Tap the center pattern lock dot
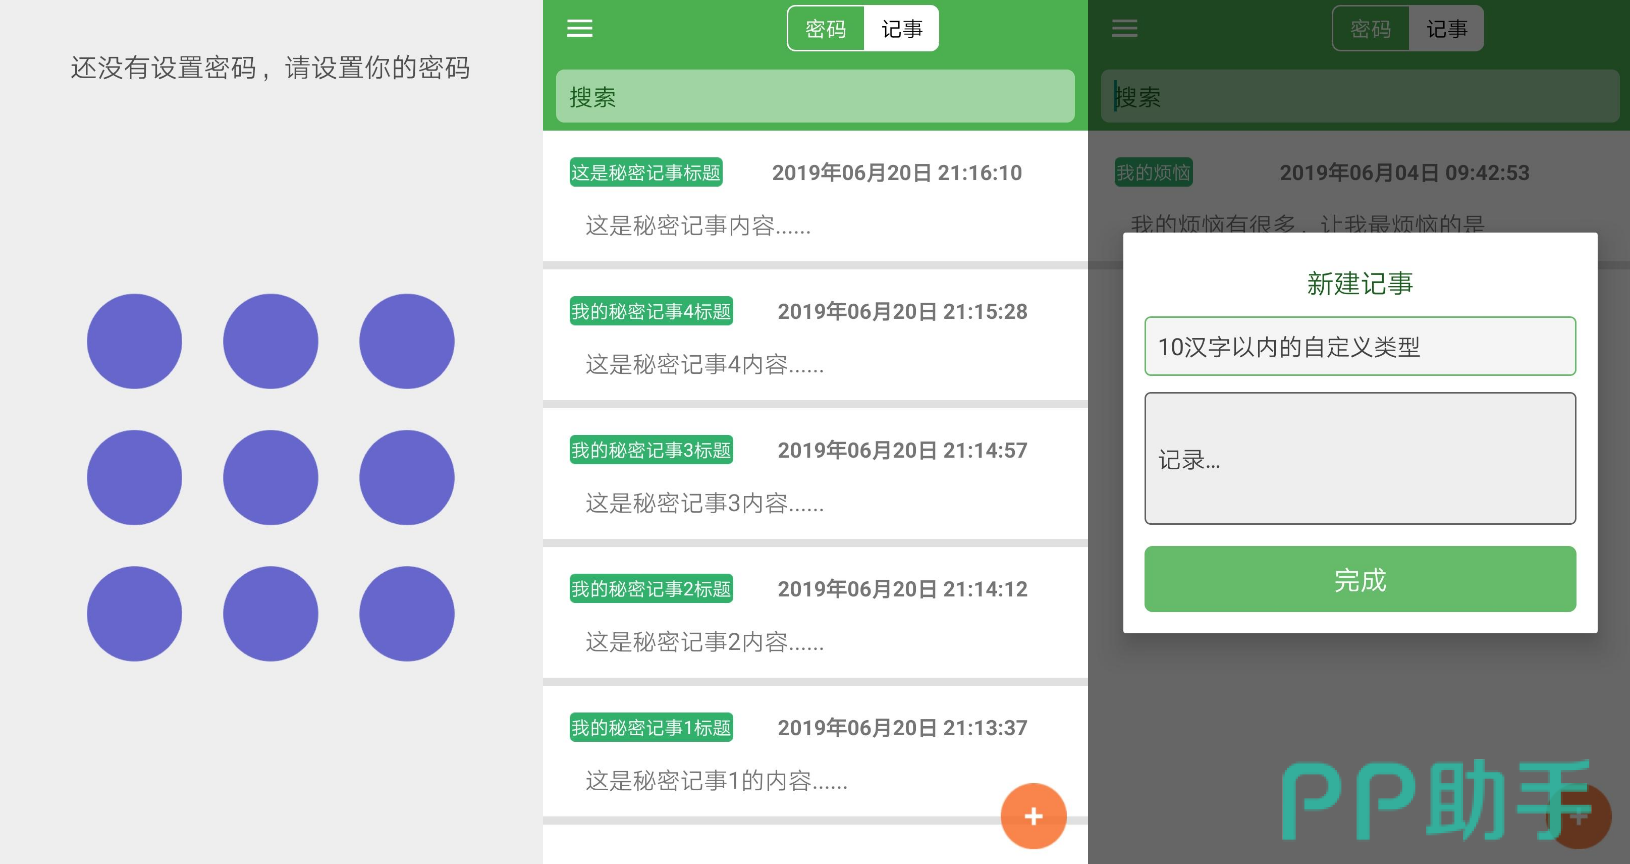This screenshot has height=864, width=1630. click(x=270, y=477)
